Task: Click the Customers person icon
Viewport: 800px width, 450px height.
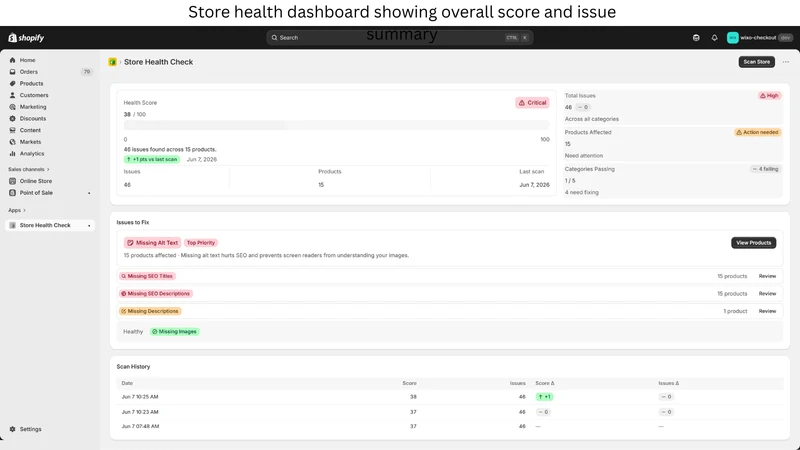Action: click(13, 95)
